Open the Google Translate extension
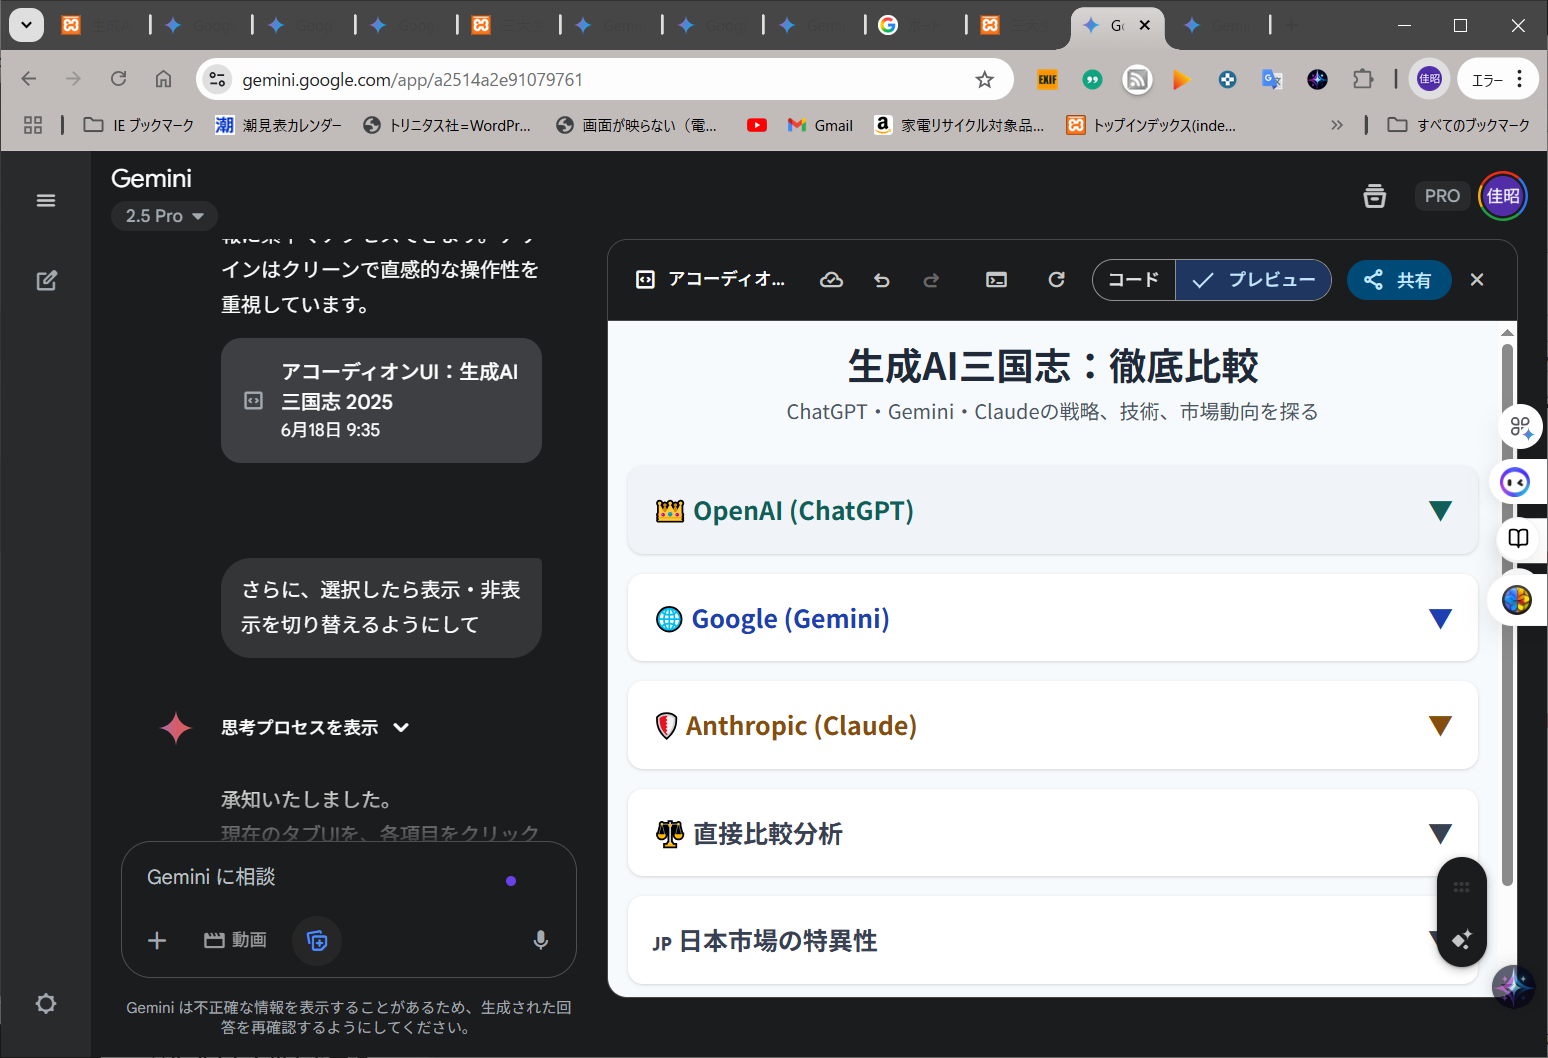The height and width of the screenshot is (1058, 1548). click(x=1272, y=80)
